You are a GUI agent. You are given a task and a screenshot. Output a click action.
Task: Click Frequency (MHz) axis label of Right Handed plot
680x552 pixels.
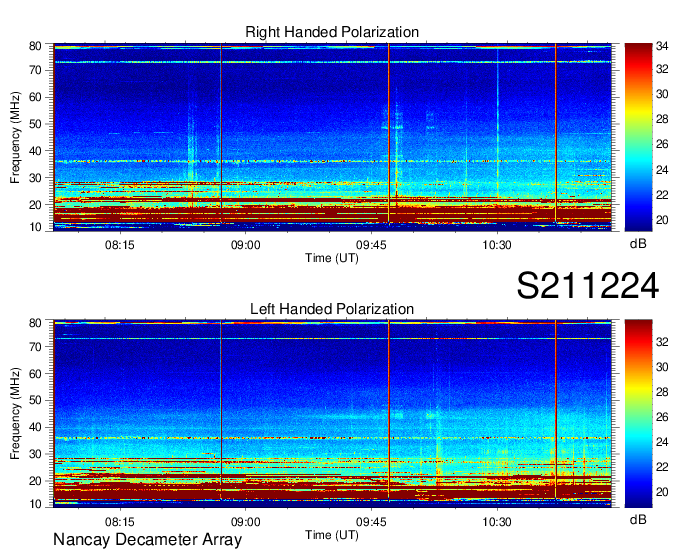[x=15, y=137]
